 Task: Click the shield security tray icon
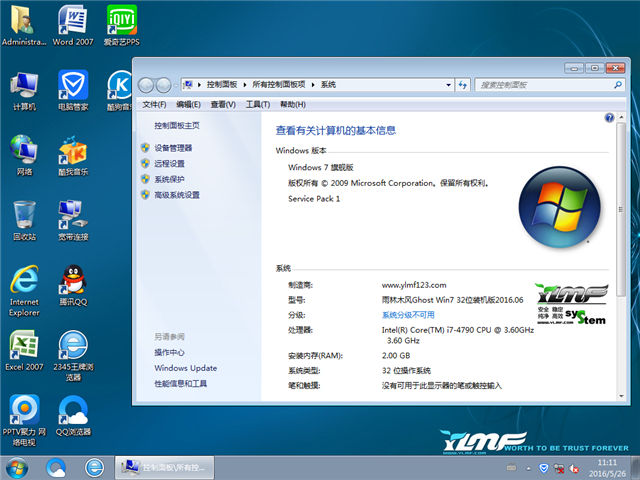tap(543, 468)
